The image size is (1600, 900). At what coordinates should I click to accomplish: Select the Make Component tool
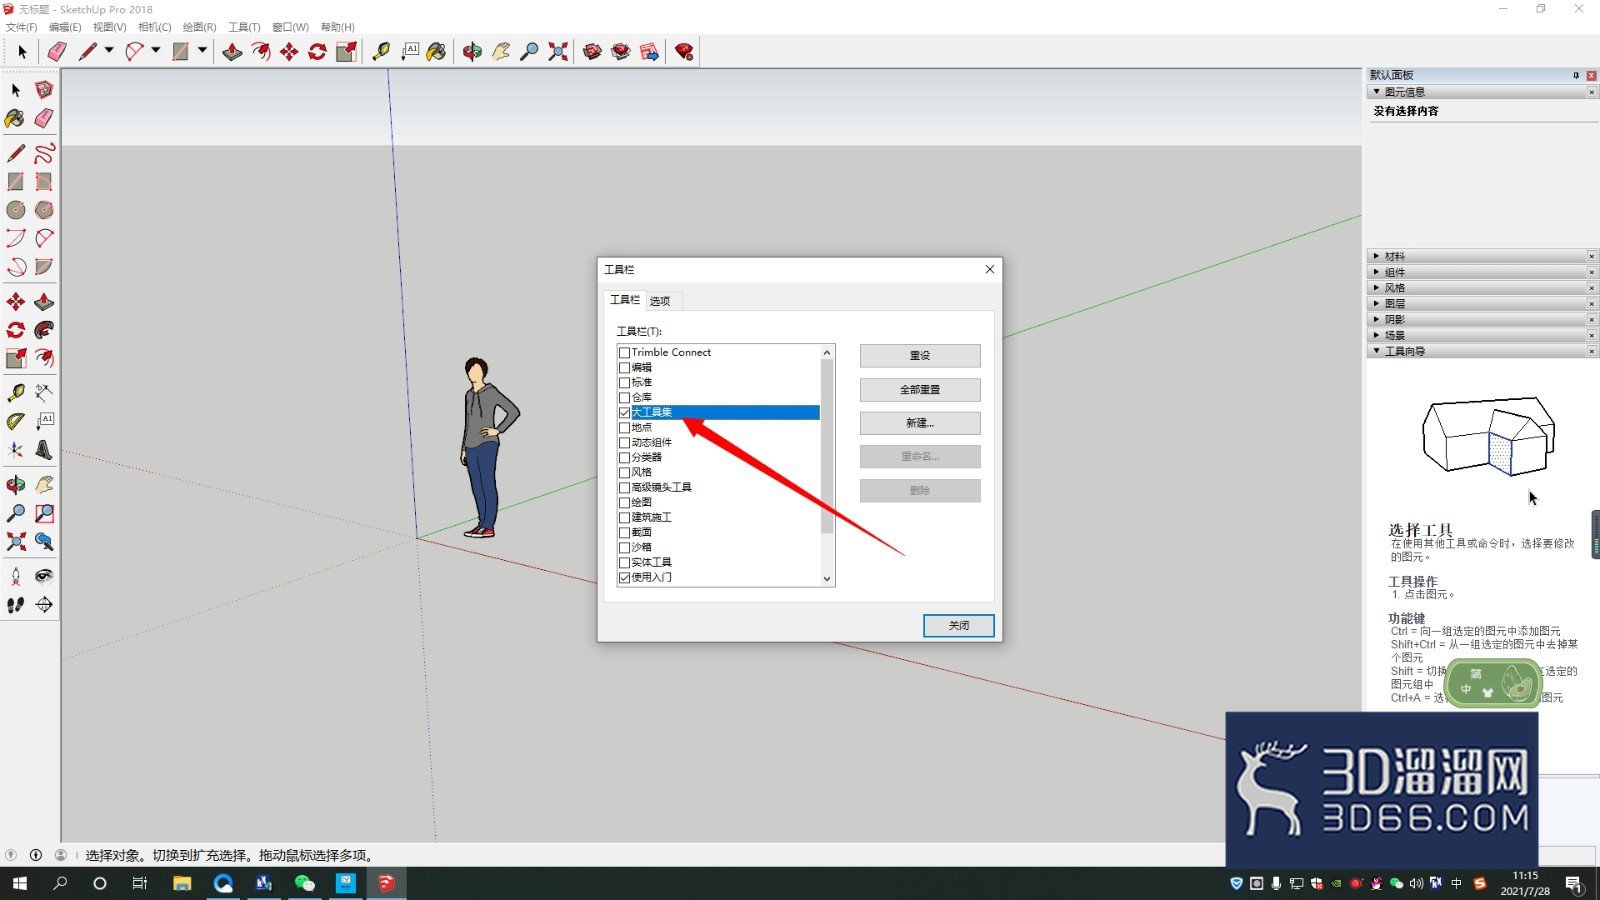[x=44, y=90]
